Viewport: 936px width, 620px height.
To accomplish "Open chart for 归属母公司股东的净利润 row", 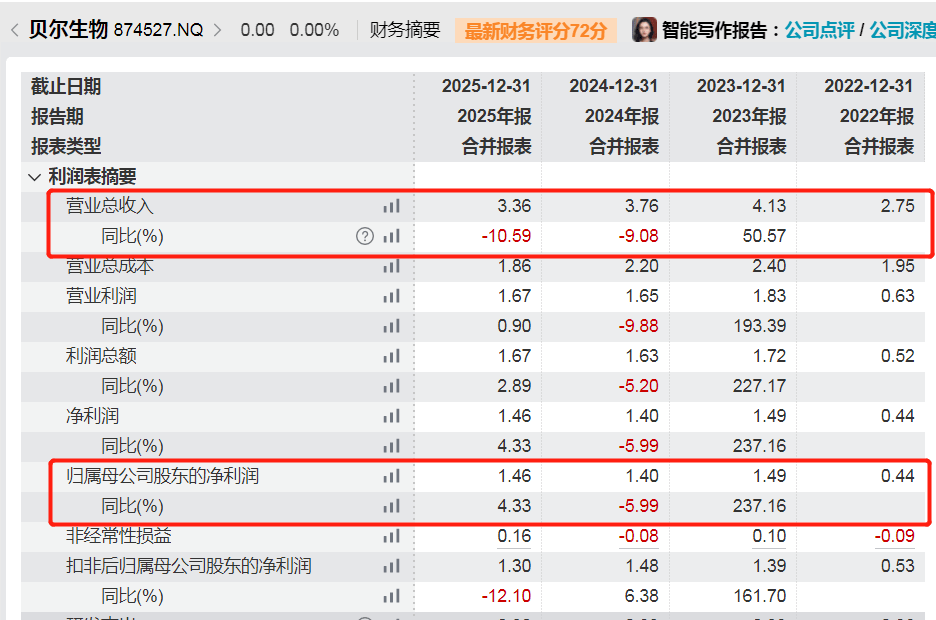I will click(392, 476).
